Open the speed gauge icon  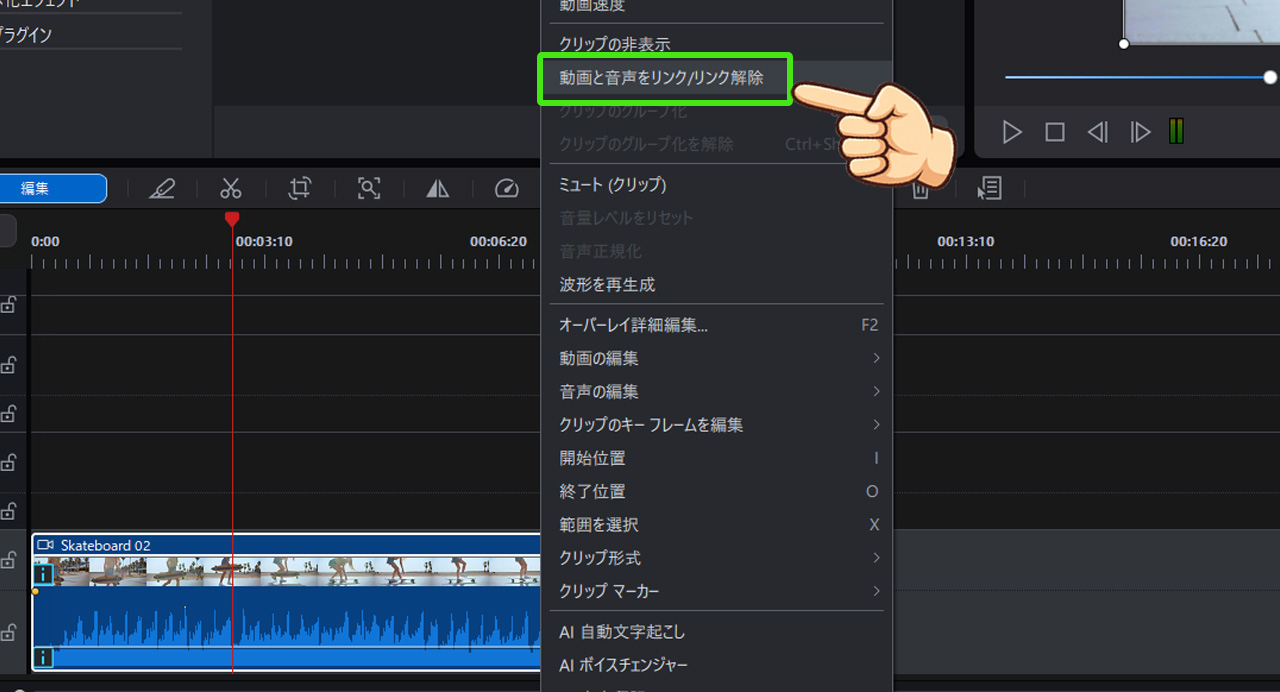tap(506, 188)
